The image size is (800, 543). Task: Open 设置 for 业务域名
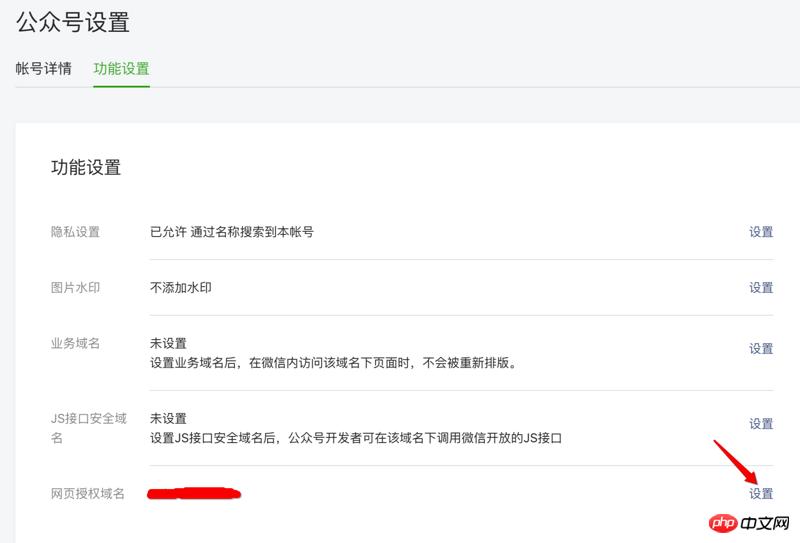pyautogui.click(x=761, y=349)
